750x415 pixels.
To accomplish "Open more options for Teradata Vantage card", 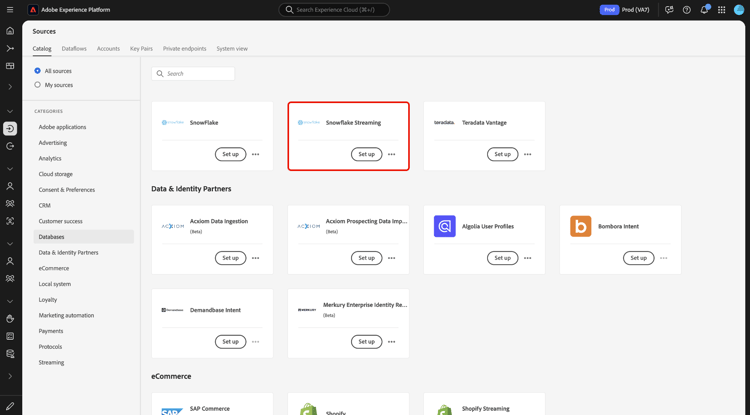I will 528,154.
